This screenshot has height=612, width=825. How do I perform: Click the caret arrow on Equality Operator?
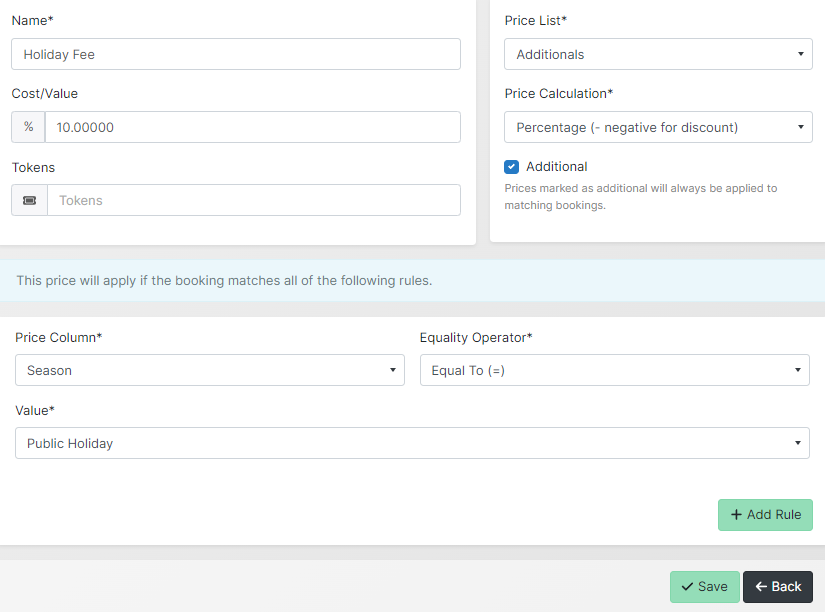click(797, 370)
